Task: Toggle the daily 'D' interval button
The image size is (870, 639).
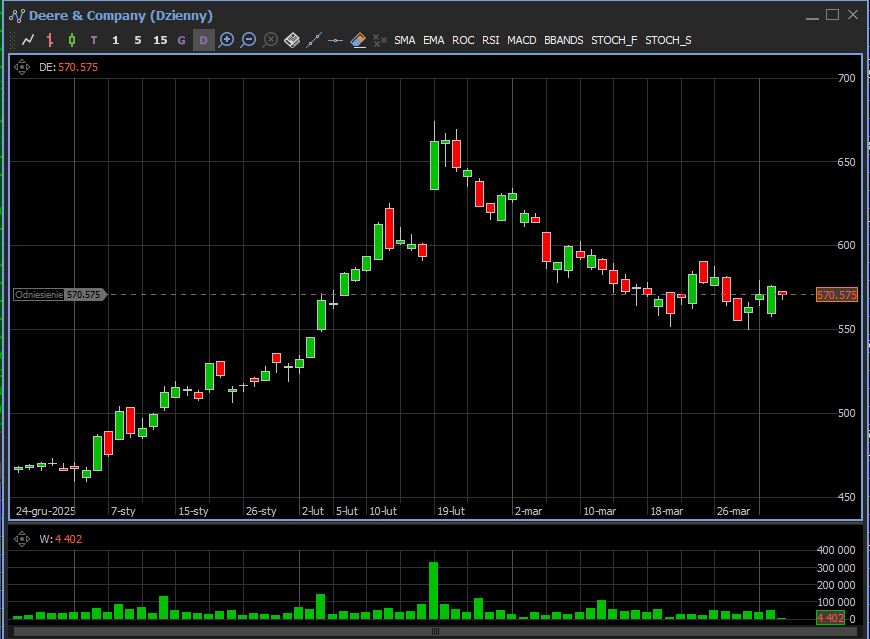Action: pos(204,40)
